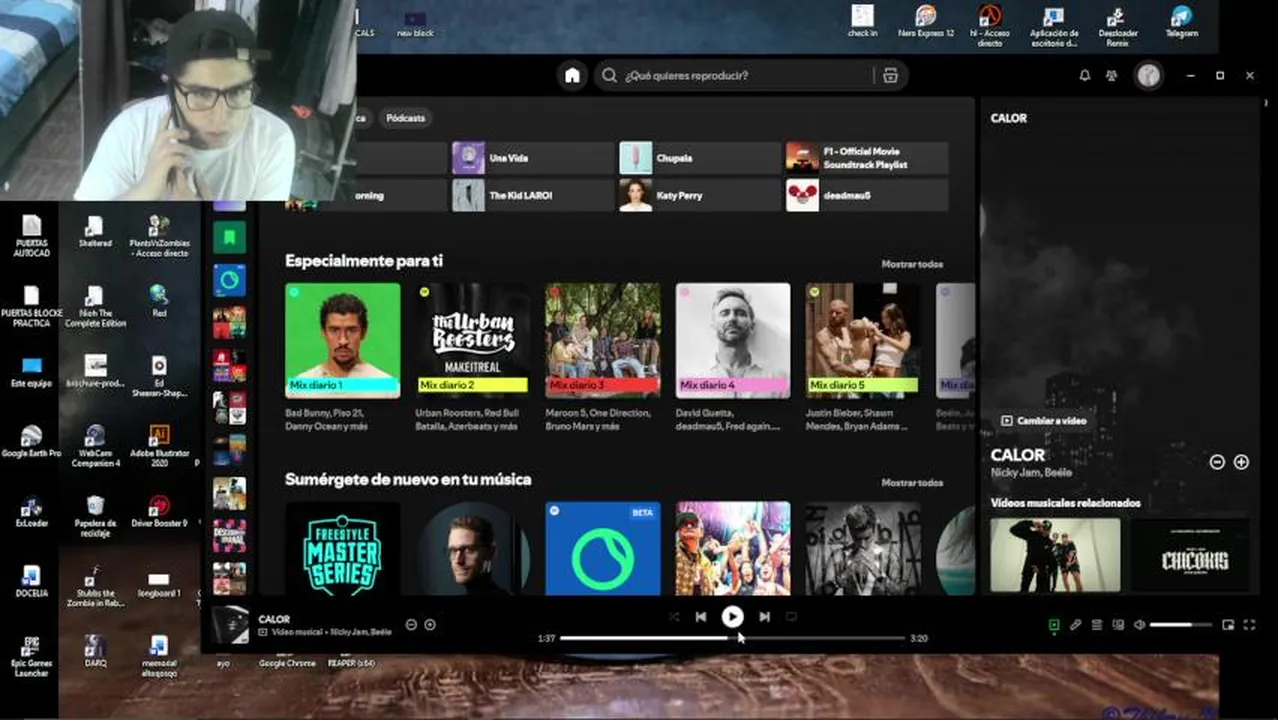This screenshot has height=720, width=1278.
Task: Select WebCam Companion 4 desktop icon
Action: (x=95, y=446)
